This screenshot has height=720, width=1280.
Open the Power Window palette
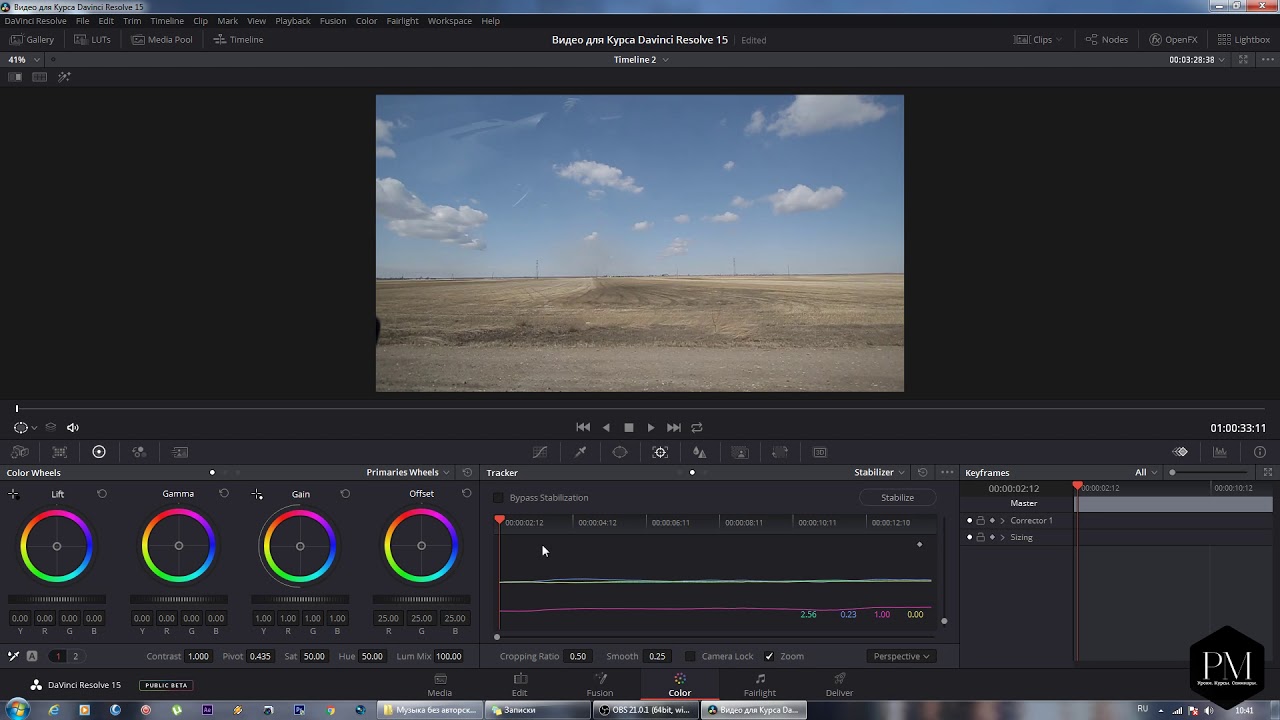click(x=620, y=452)
